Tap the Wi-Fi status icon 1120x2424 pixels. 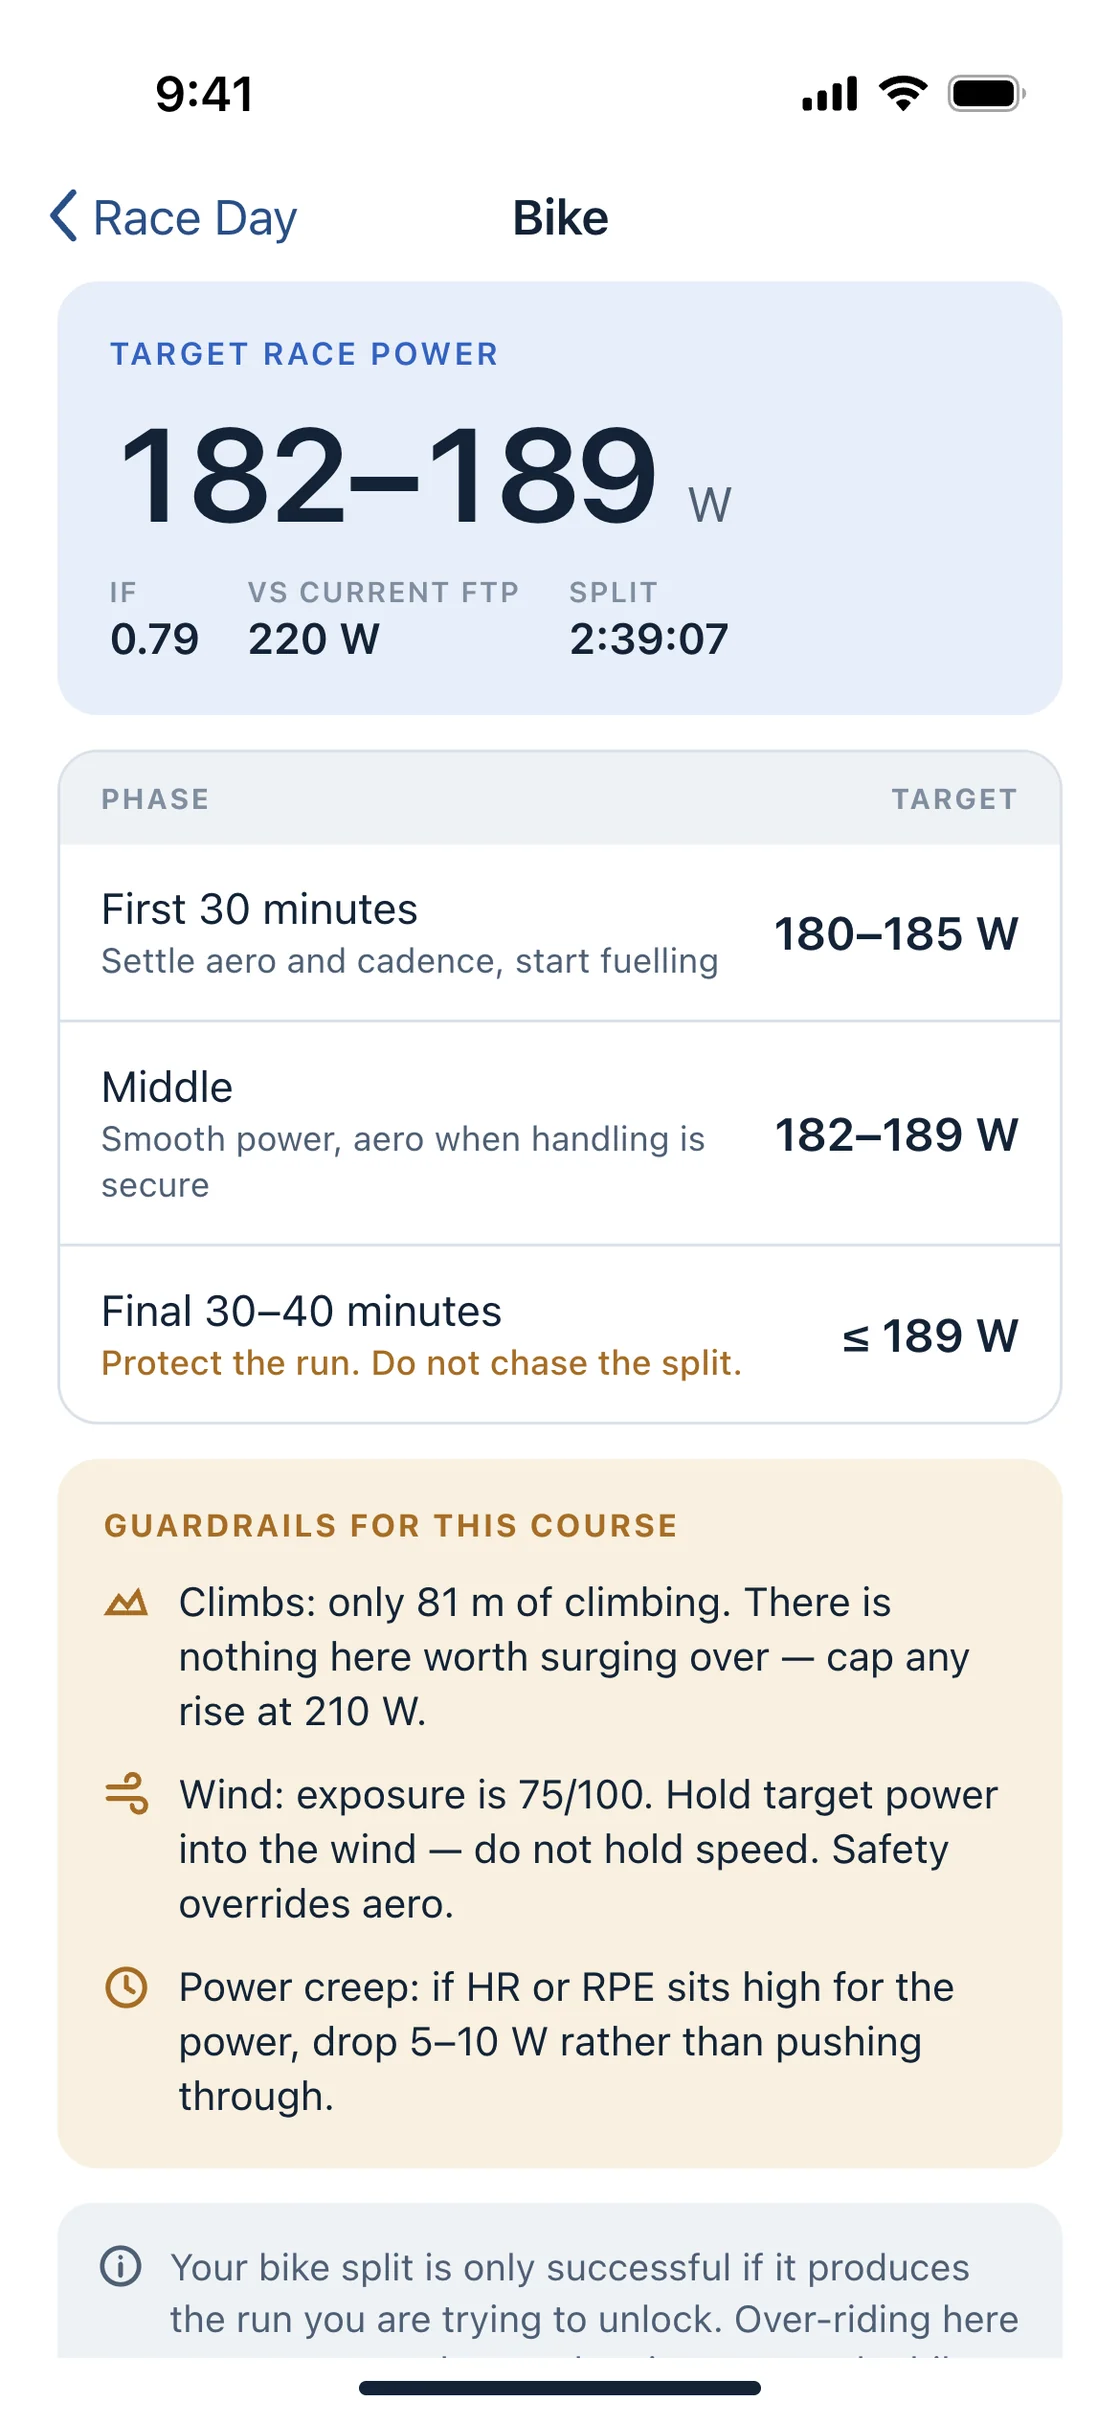pyautogui.click(x=903, y=93)
